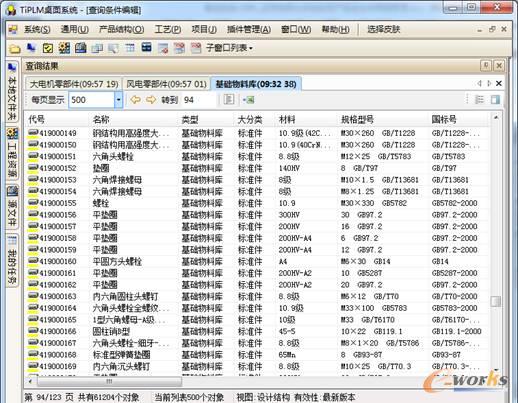Click the horizontal scrollbar thumb
The height and width of the screenshot is (403, 518).
(x=109, y=381)
